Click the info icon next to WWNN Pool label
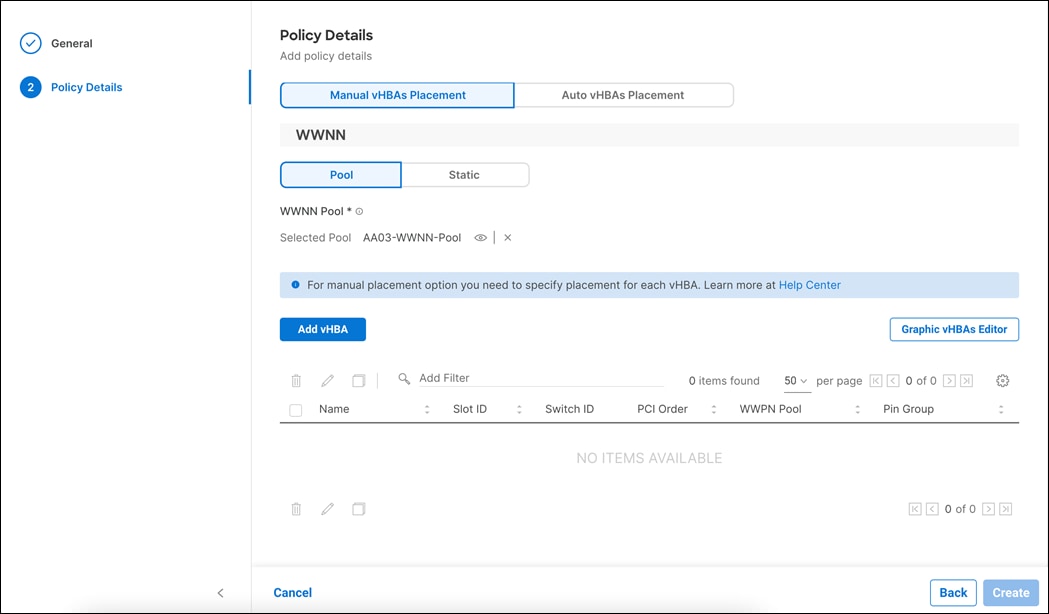 [358, 211]
